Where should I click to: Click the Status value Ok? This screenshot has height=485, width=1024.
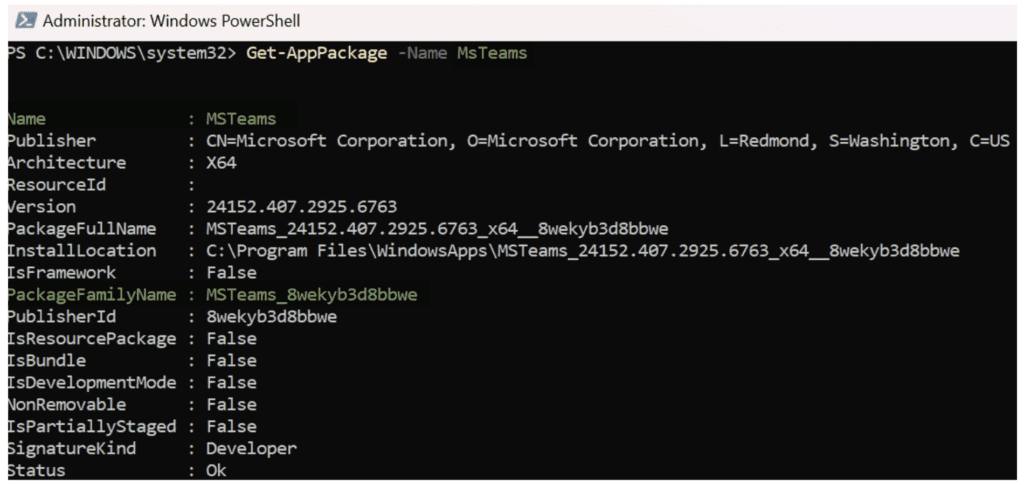tap(216, 471)
